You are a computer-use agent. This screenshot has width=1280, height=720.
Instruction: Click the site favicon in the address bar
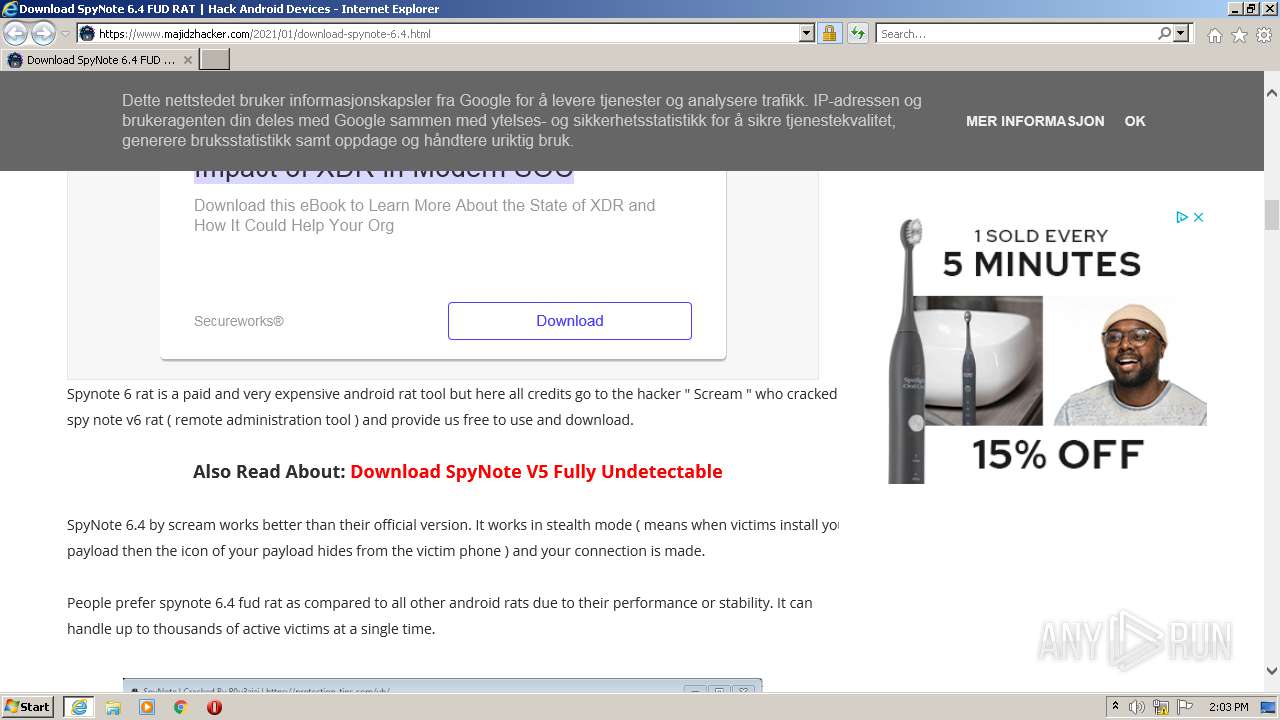point(87,34)
